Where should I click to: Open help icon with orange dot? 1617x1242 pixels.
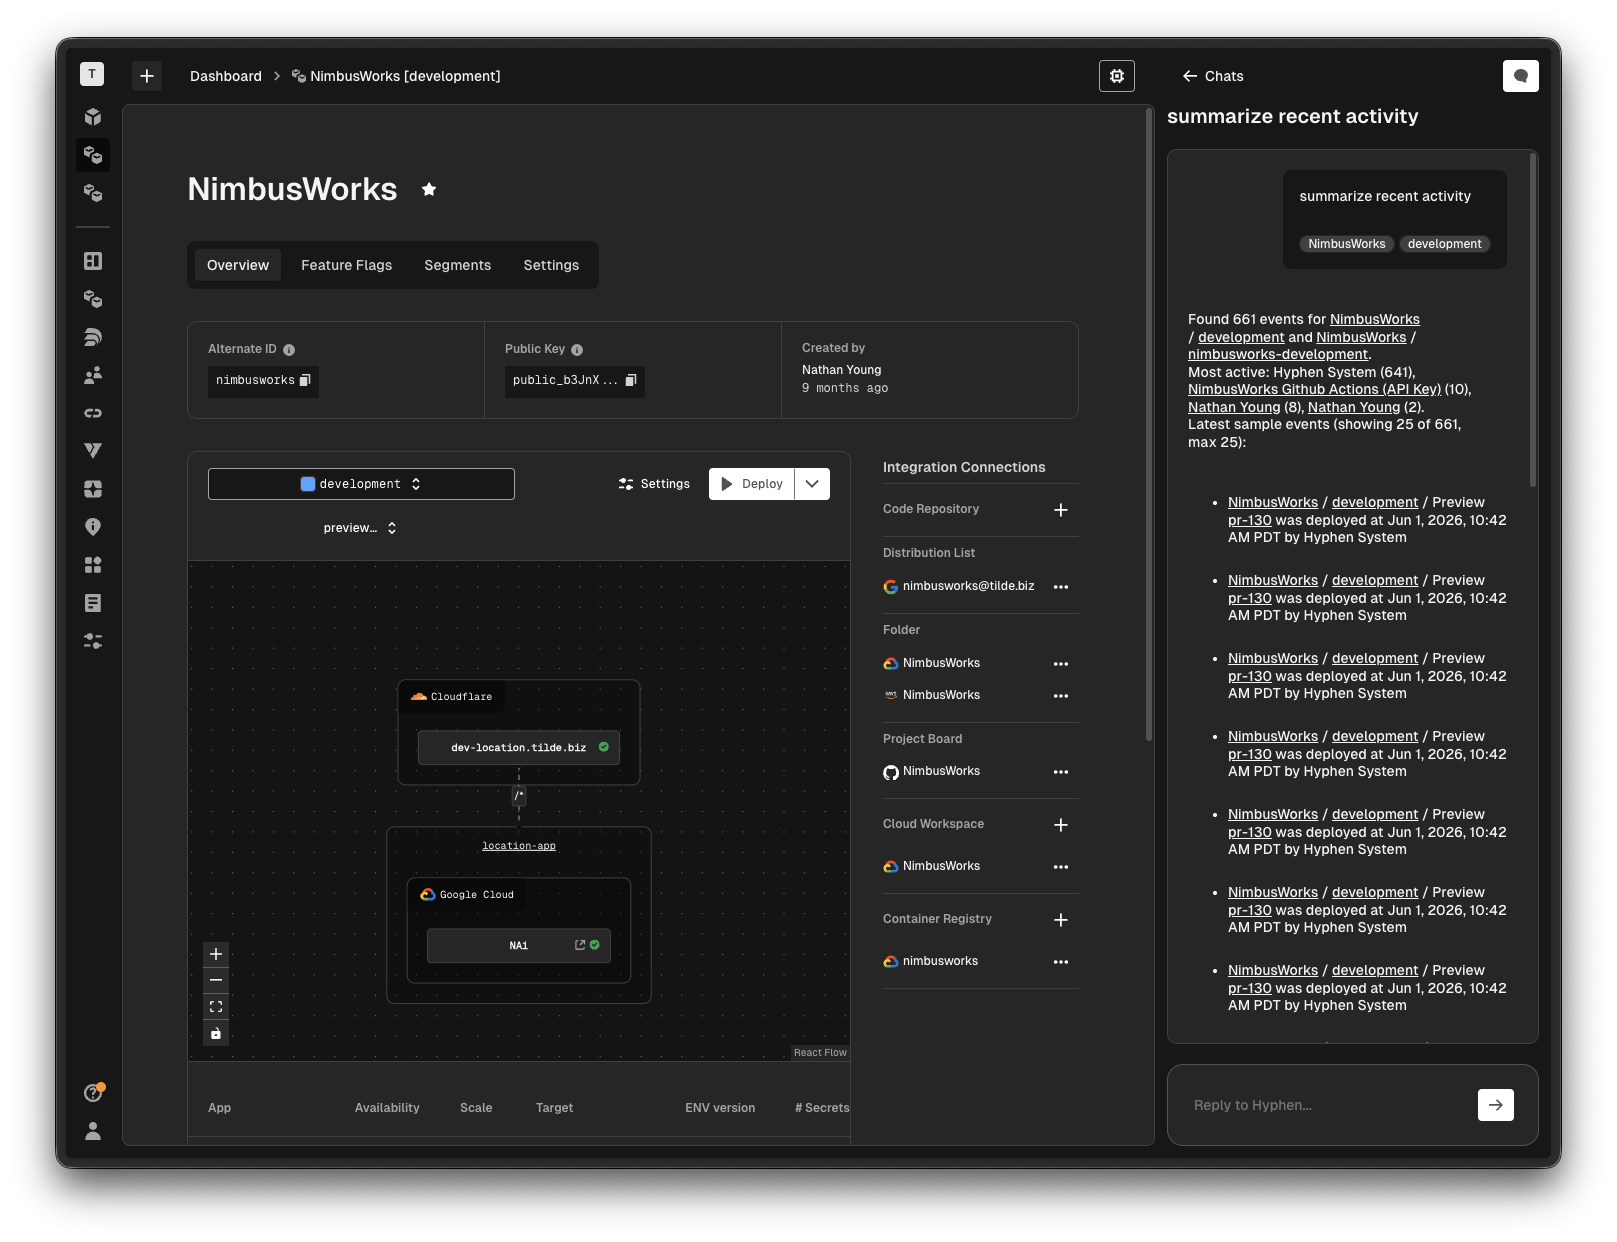[93, 1092]
